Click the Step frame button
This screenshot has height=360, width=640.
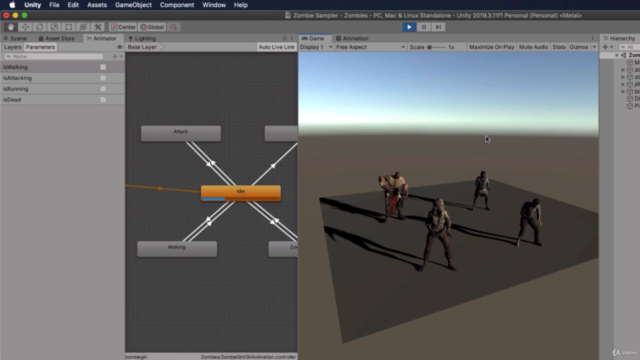(438, 27)
